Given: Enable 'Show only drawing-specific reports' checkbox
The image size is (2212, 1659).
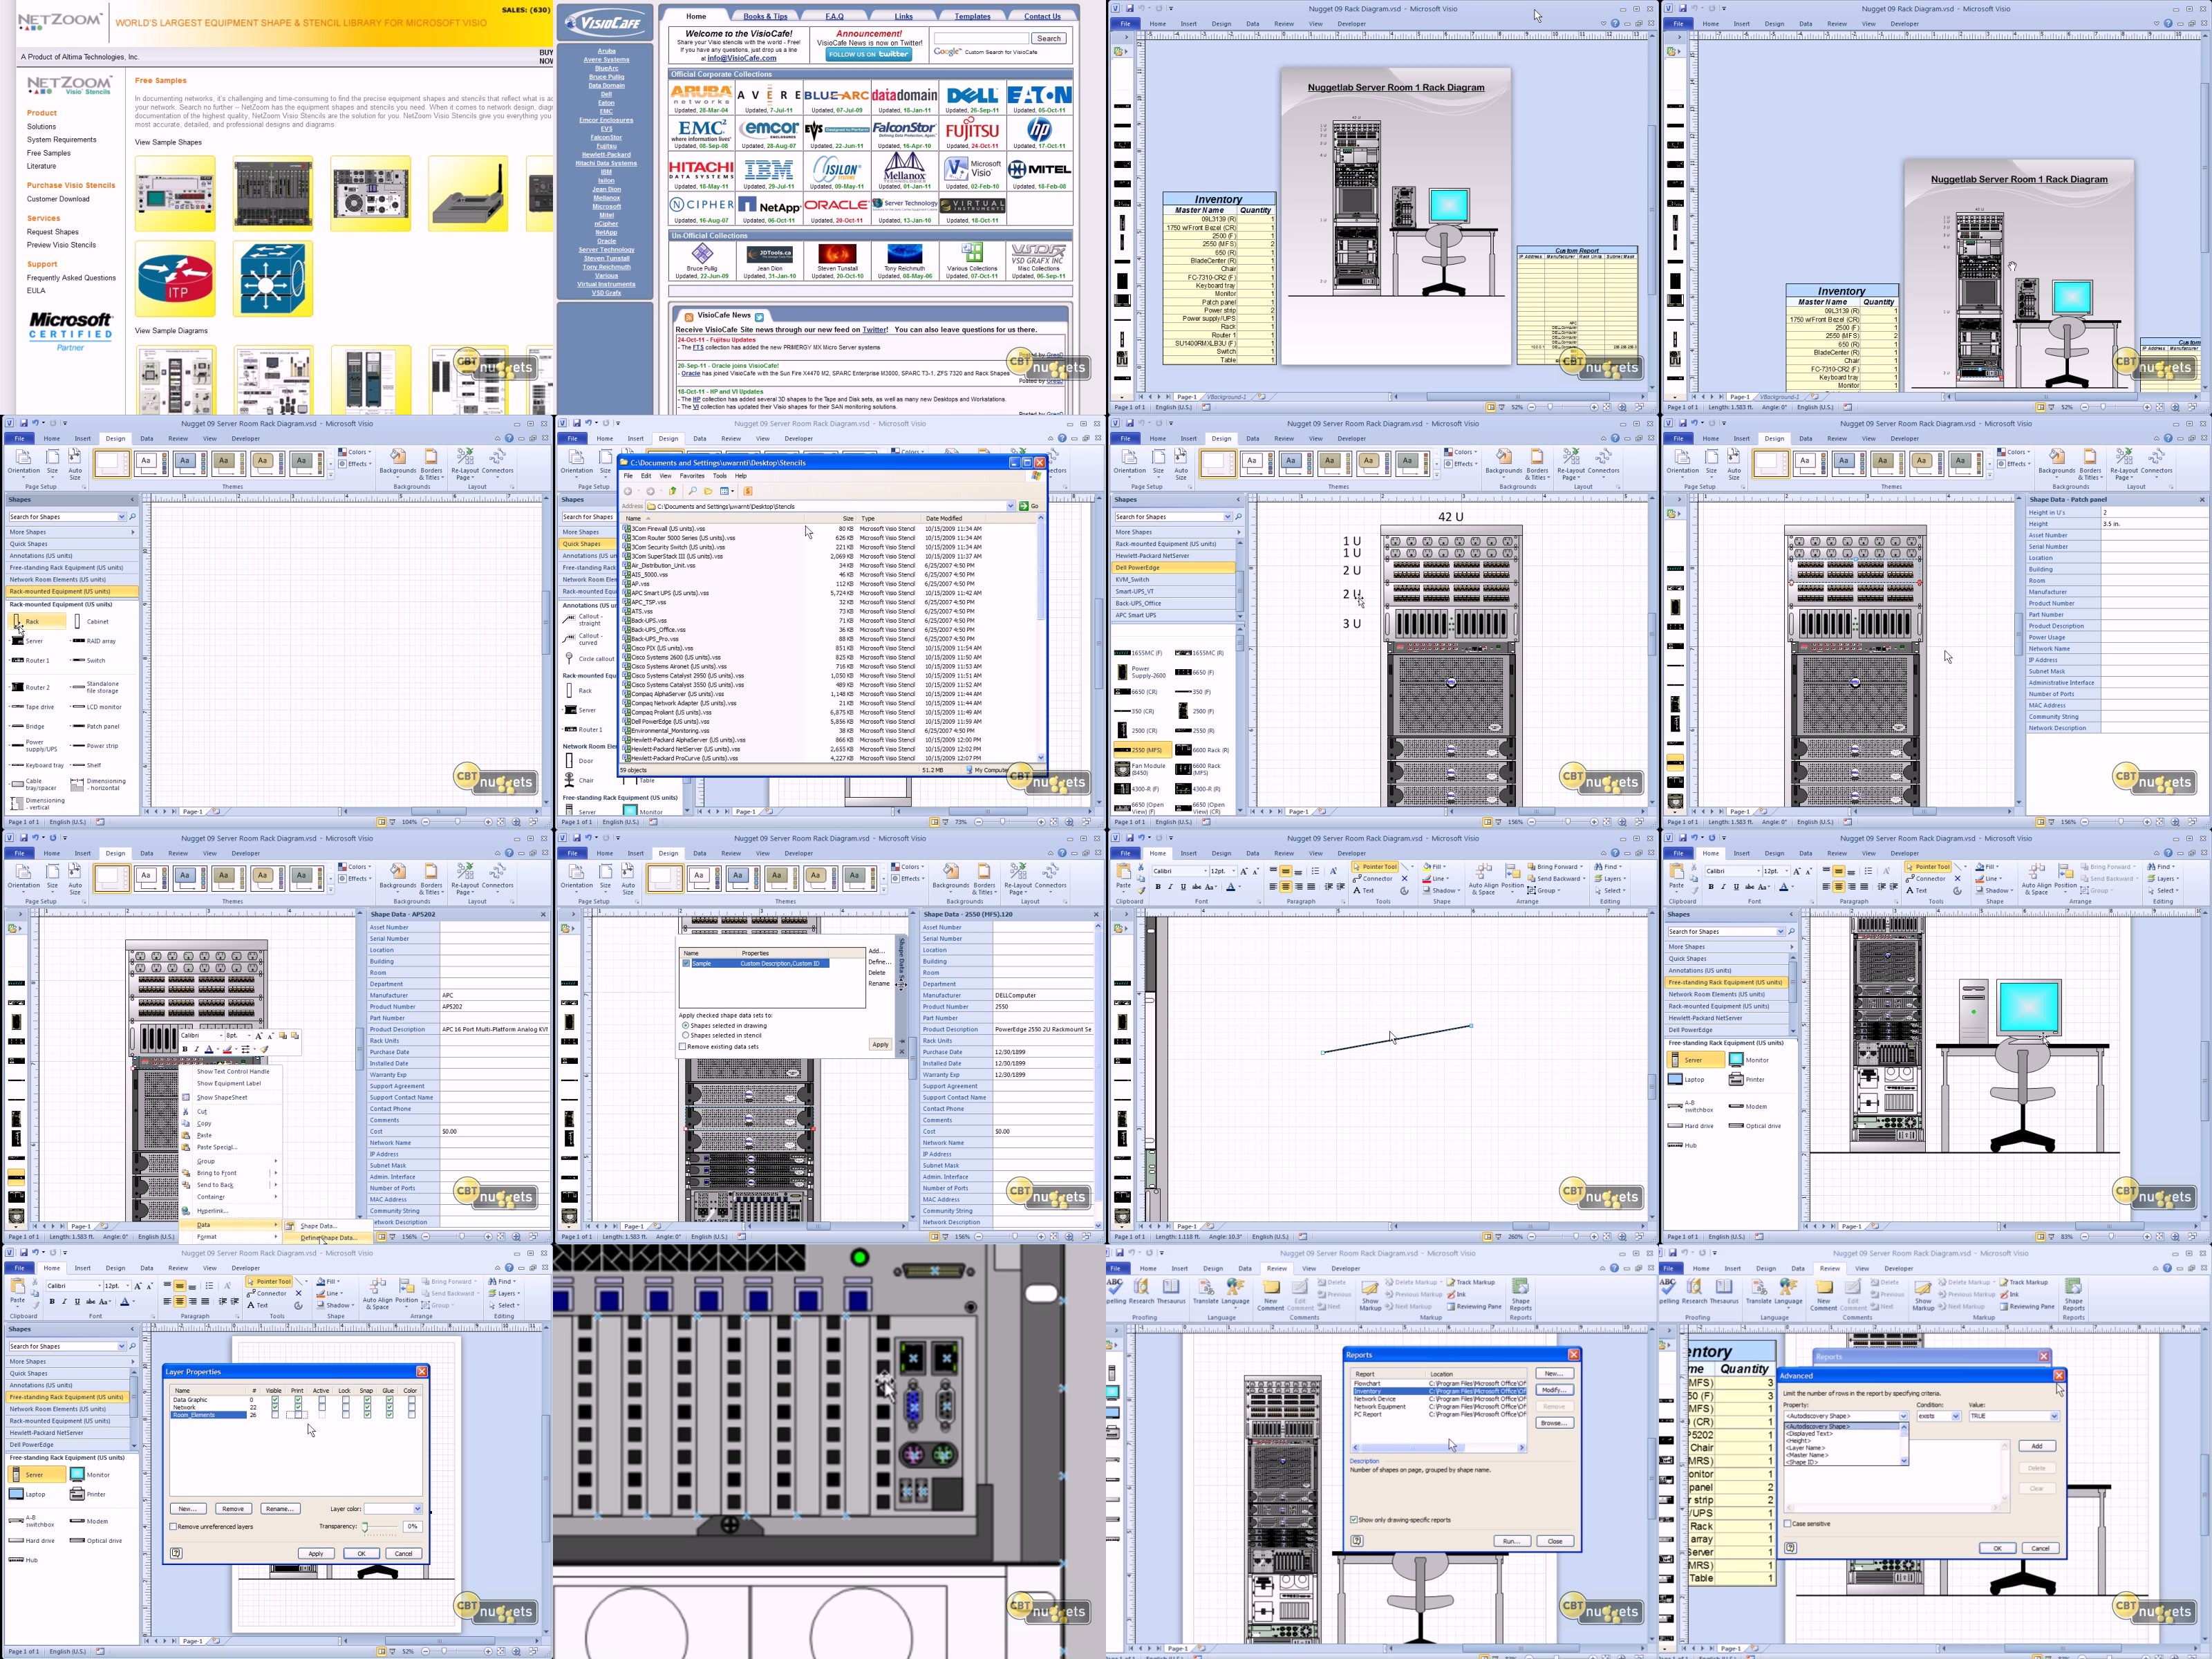Looking at the screenshot, I should pos(1353,1519).
